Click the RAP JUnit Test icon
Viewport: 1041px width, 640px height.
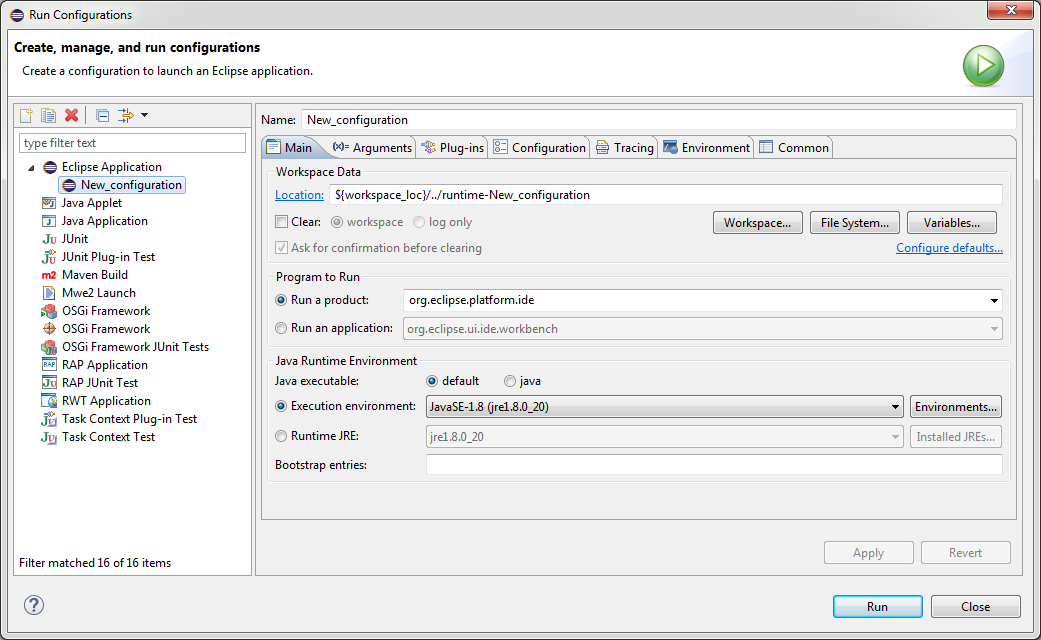(49, 382)
